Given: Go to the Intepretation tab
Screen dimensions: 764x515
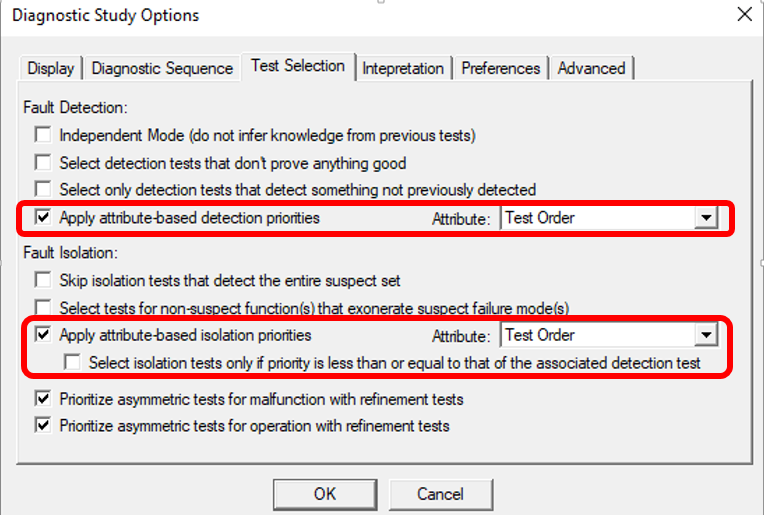Looking at the screenshot, I should [403, 68].
